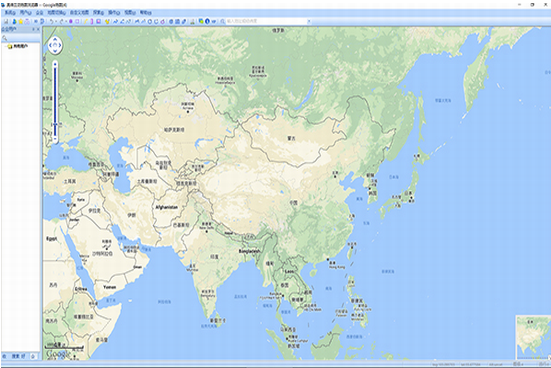Zoom in with the slider's plus button
This screenshot has width=551, height=368.
(x=55, y=64)
